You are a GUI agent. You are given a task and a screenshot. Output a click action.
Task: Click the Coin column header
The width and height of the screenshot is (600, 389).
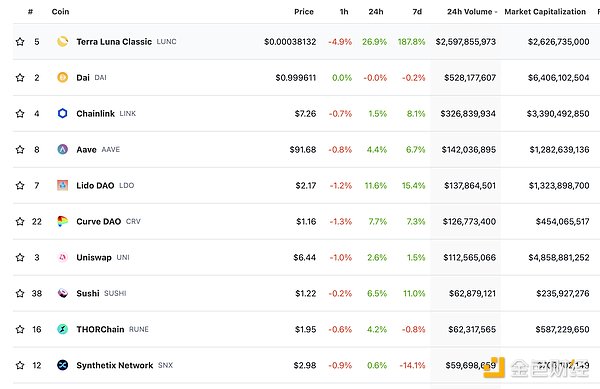(x=60, y=12)
